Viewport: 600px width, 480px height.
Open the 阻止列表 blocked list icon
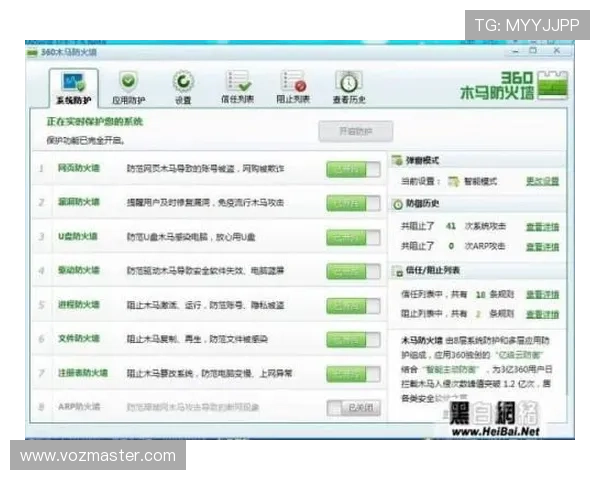point(293,81)
